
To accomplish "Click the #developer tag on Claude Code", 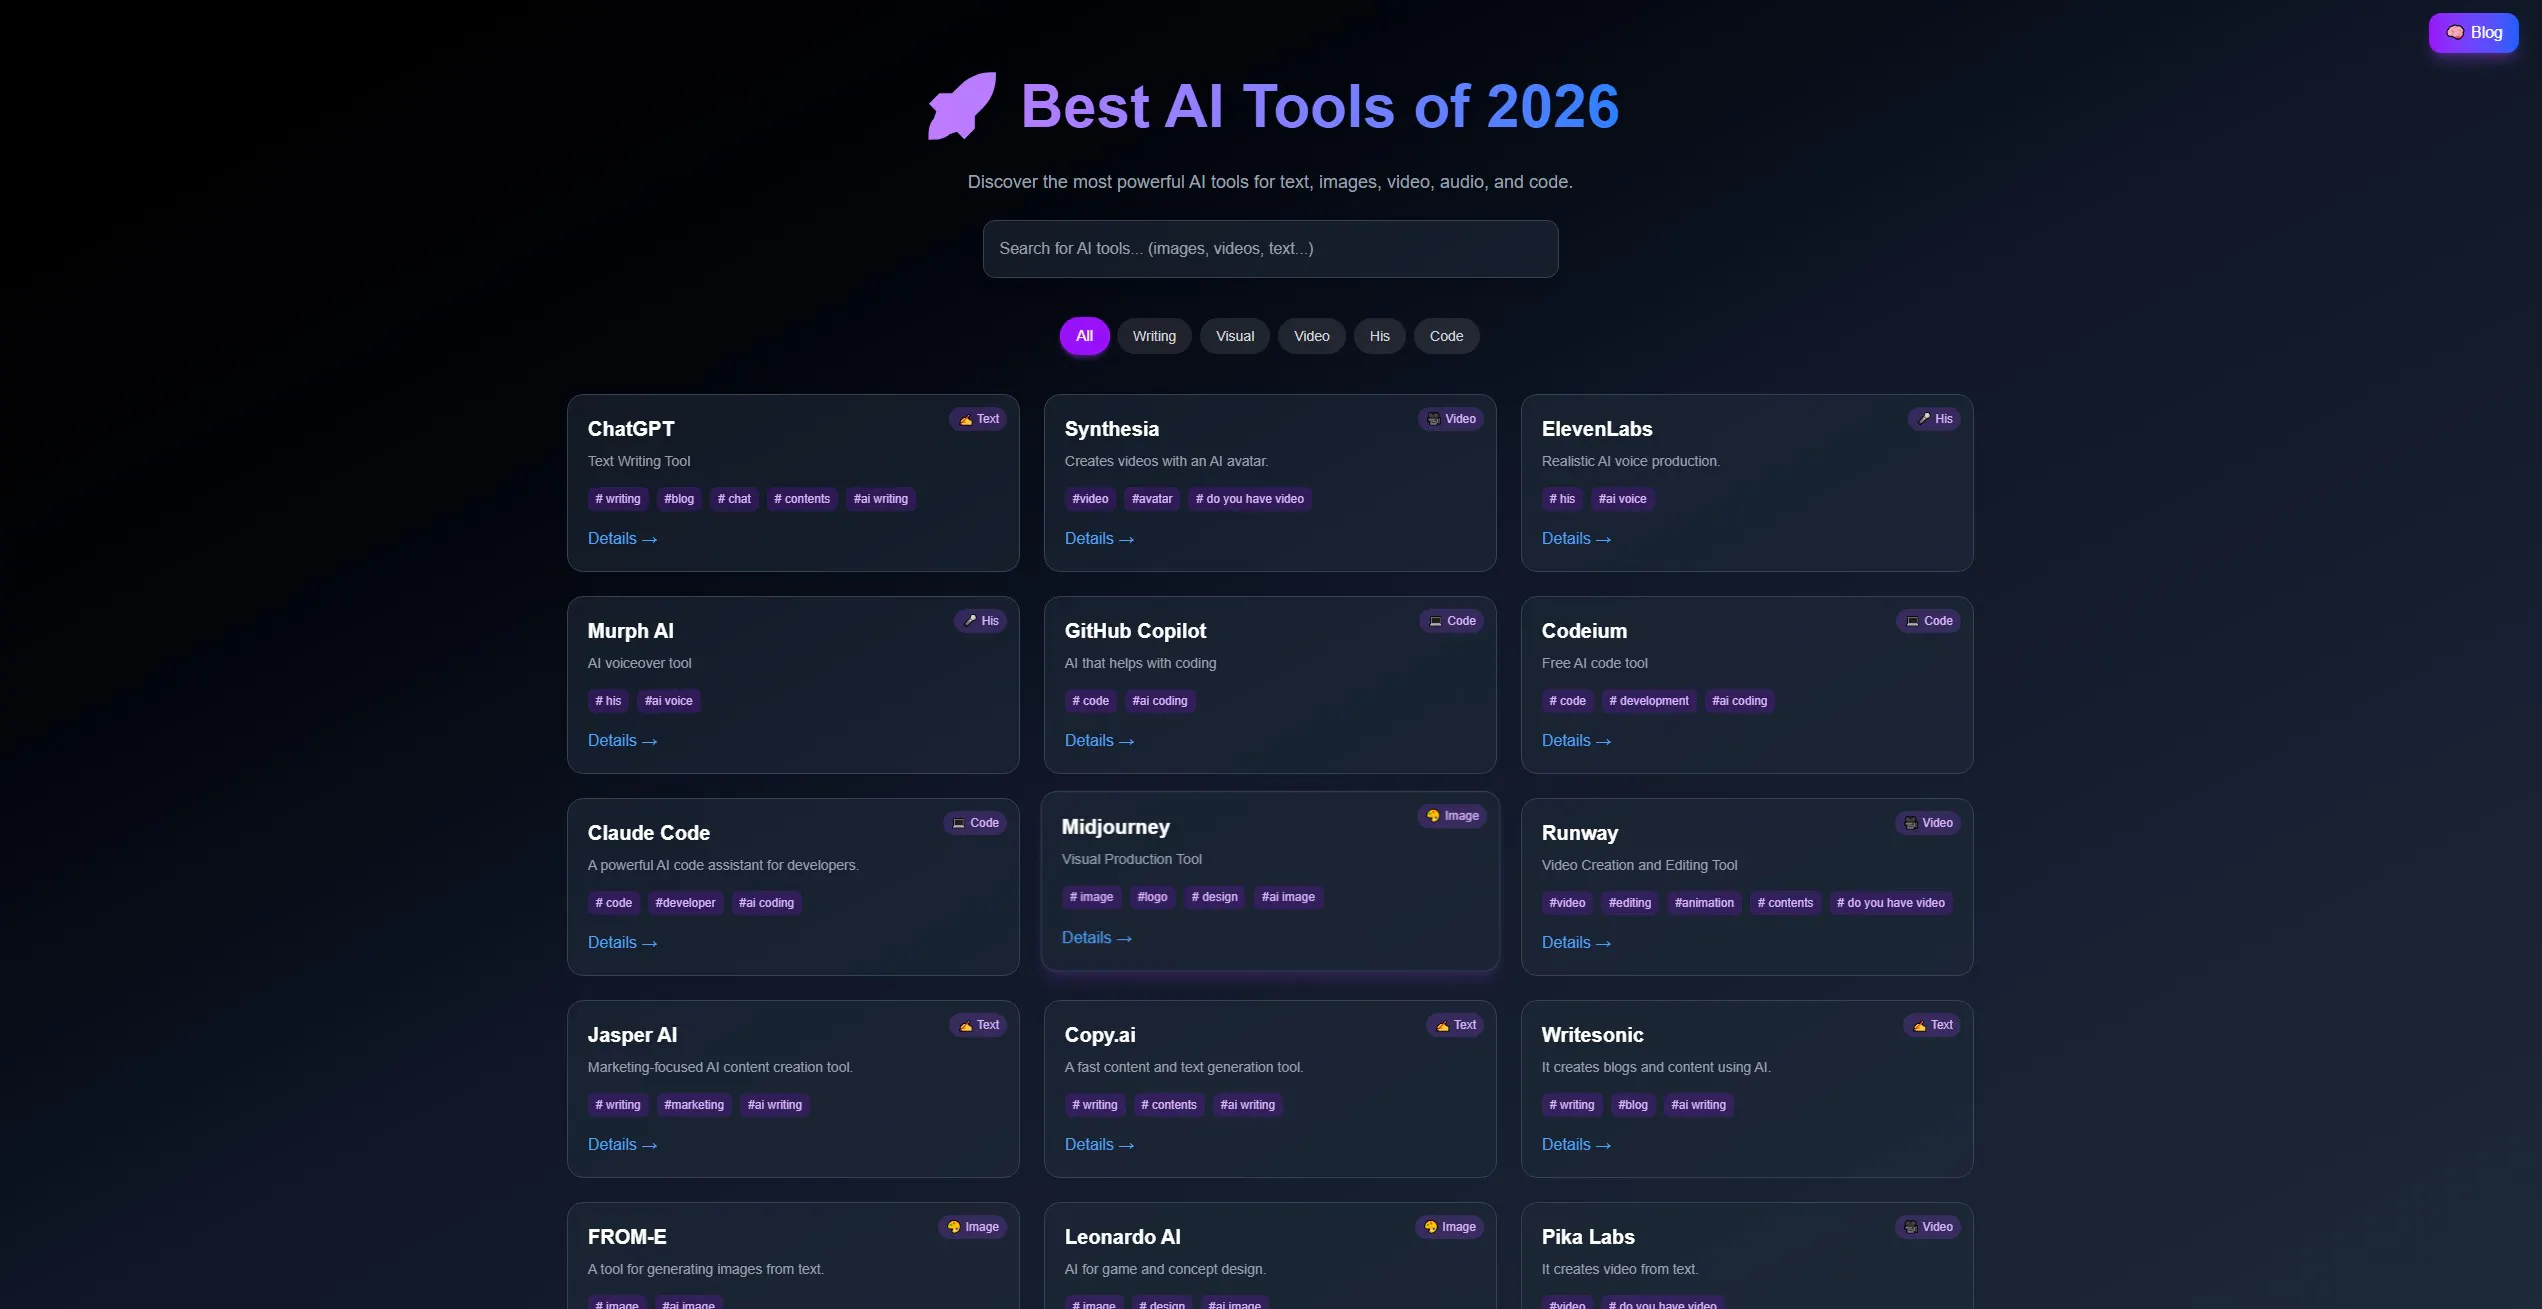I will (685, 903).
